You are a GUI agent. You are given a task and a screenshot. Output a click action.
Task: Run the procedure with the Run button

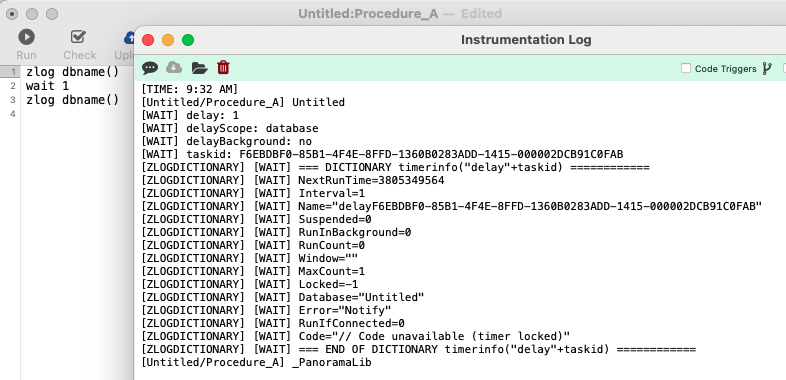26,45
